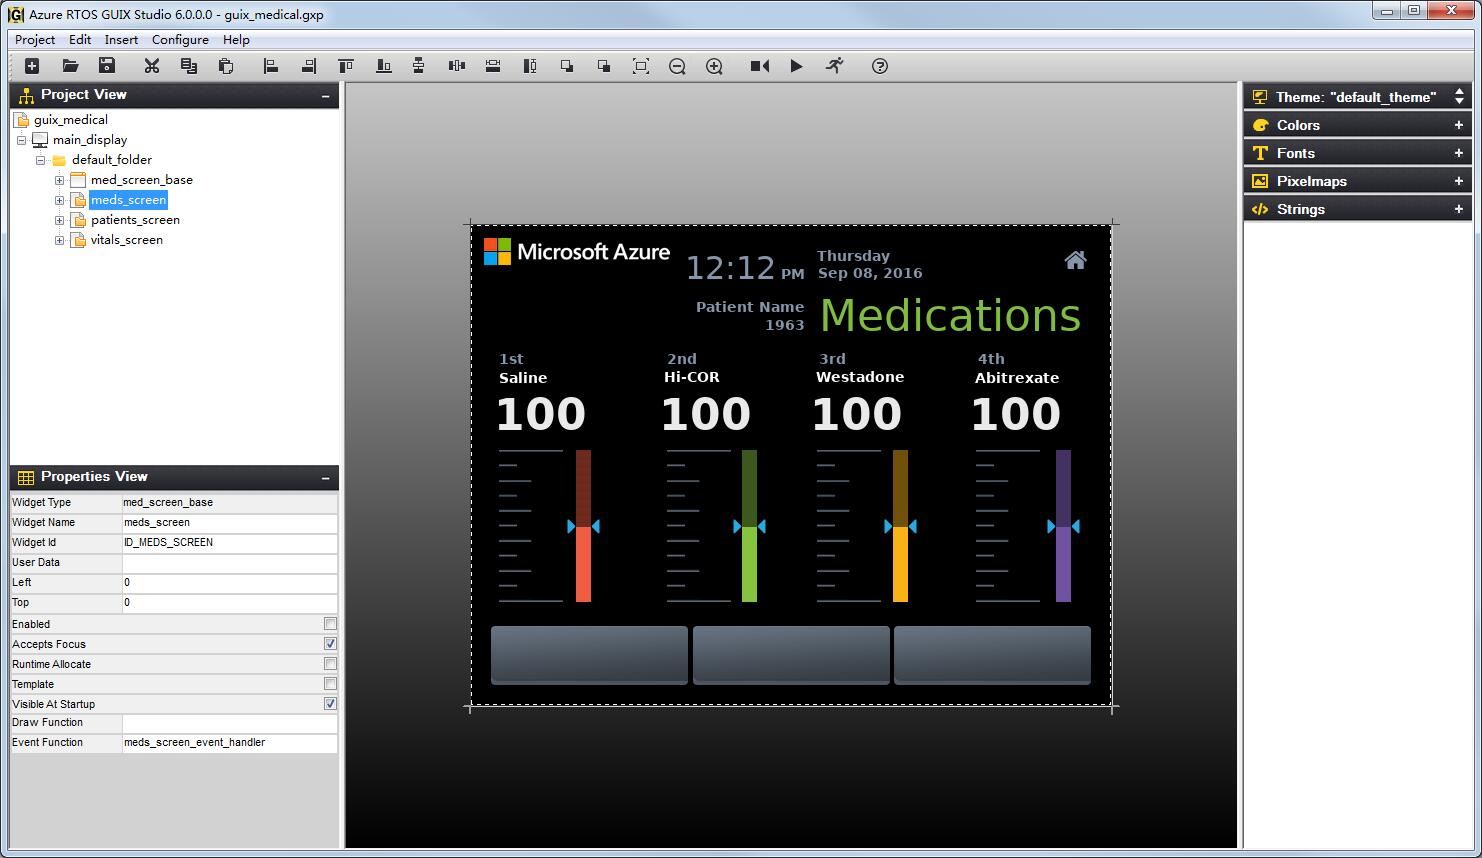Uncheck the Accepts Focus checkbox
This screenshot has height=858, width=1482.
pos(330,644)
